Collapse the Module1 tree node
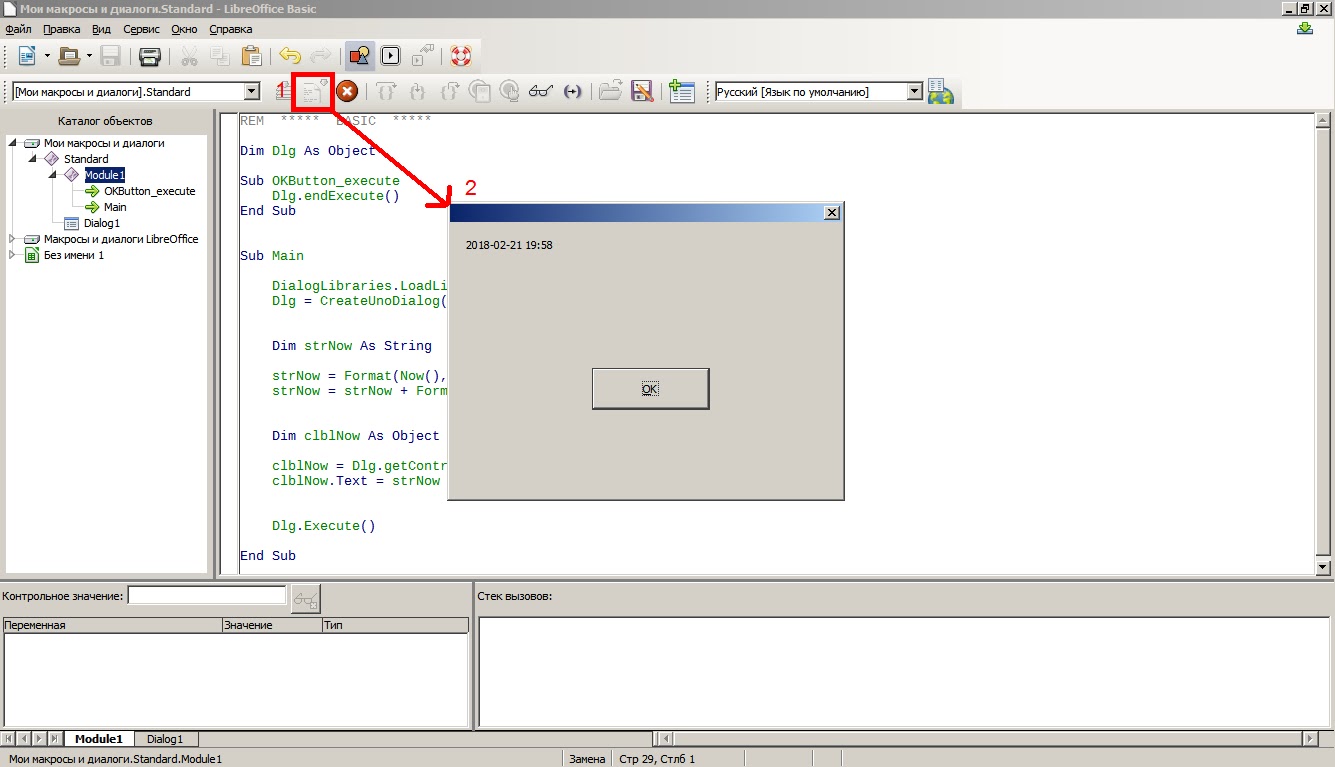The height and width of the screenshot is (767, 1335). [53, 175]
